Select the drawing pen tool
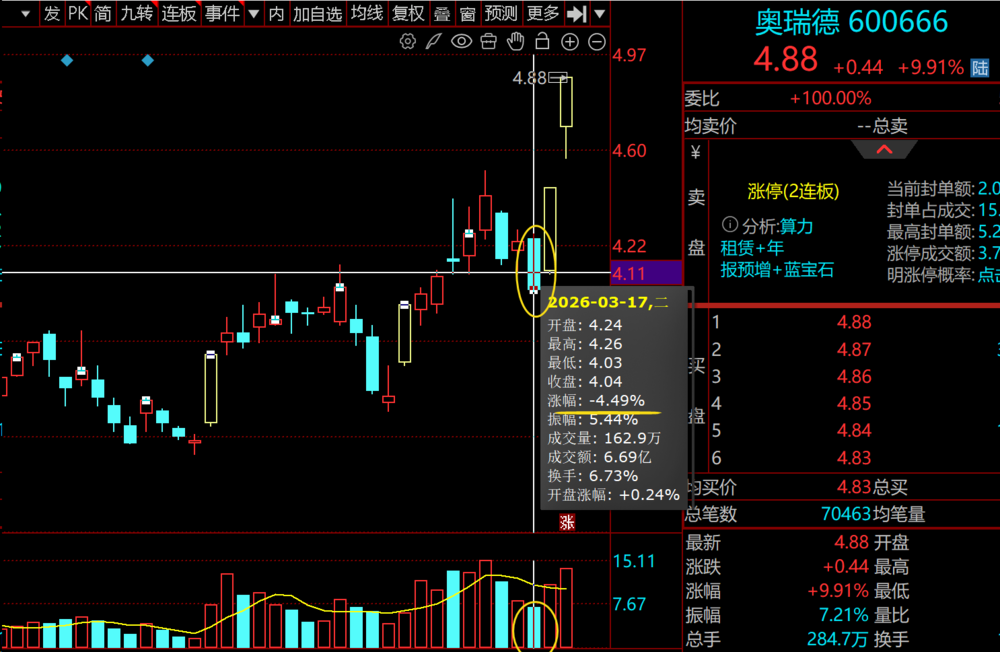The width and height of the screenshot is (1000, 652). point(433,41)
